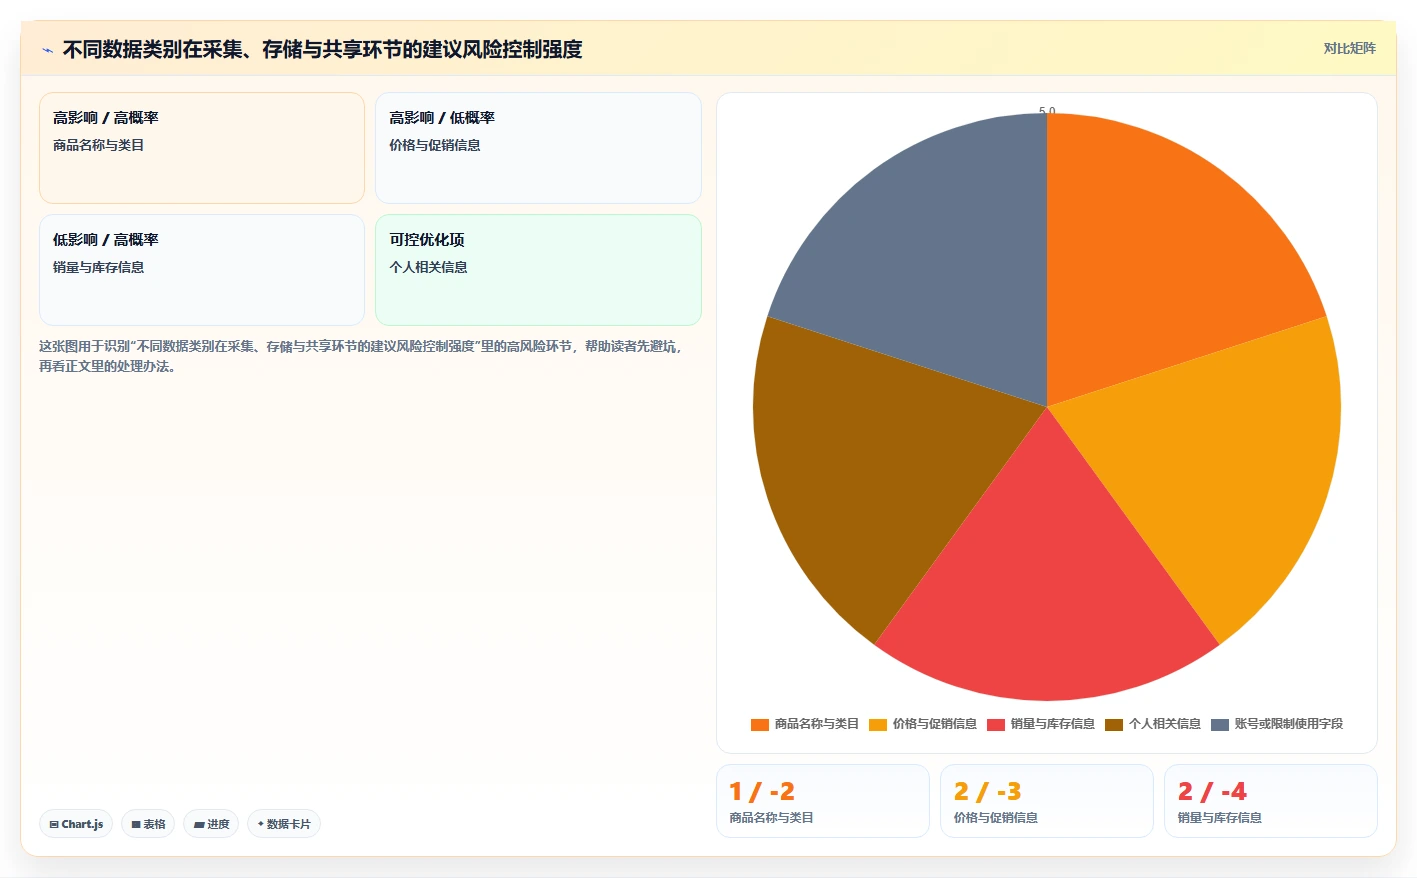
Task: Open the 2 / -3 价格与促销信息 stat card
Action: point(1047,801)
